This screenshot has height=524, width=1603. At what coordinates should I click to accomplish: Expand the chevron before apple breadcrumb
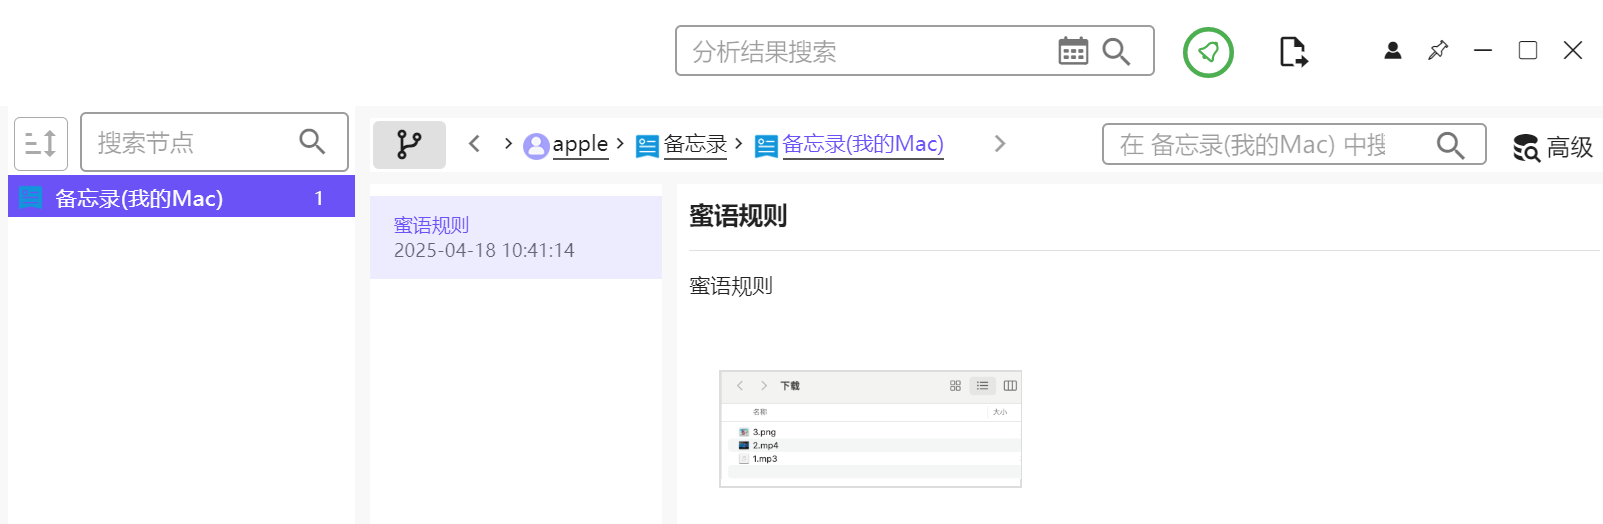click(x=508, y=144)
